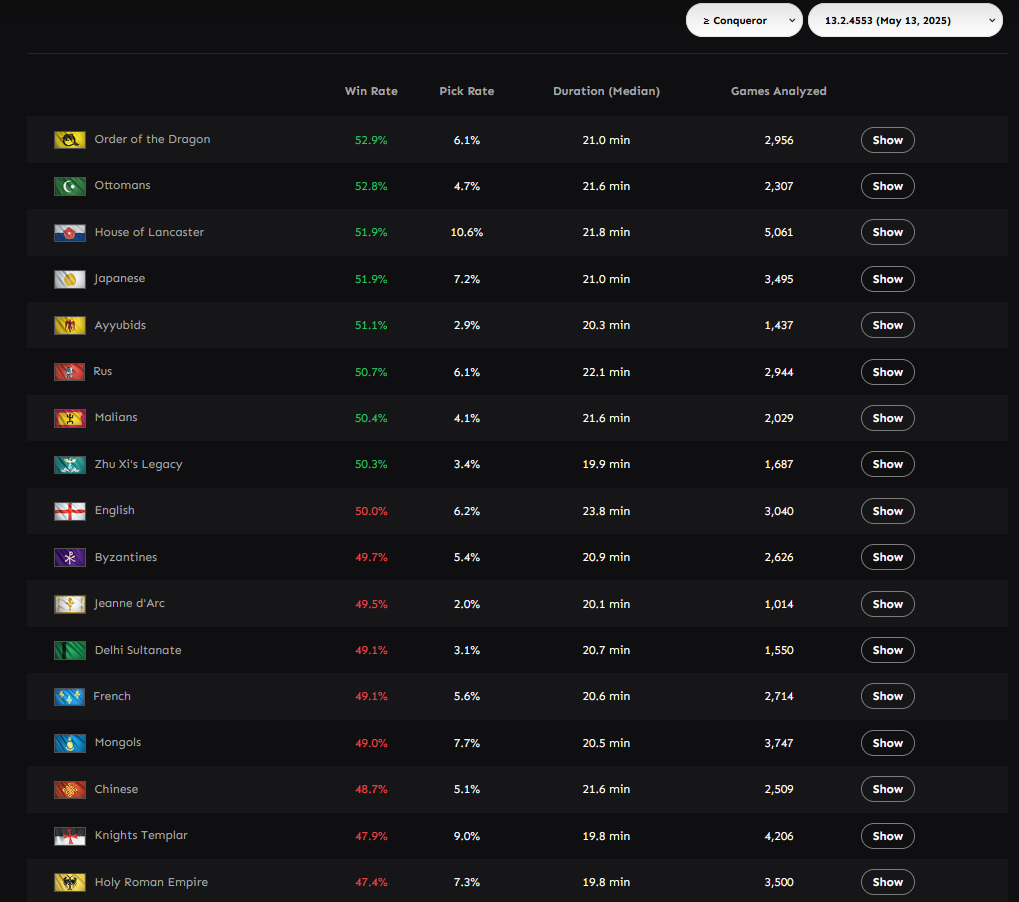Image resolution: width=1019 pixels, height=902 pixels.
Task: Click the Japanese civilization flag icon
Action: point(69,279)
